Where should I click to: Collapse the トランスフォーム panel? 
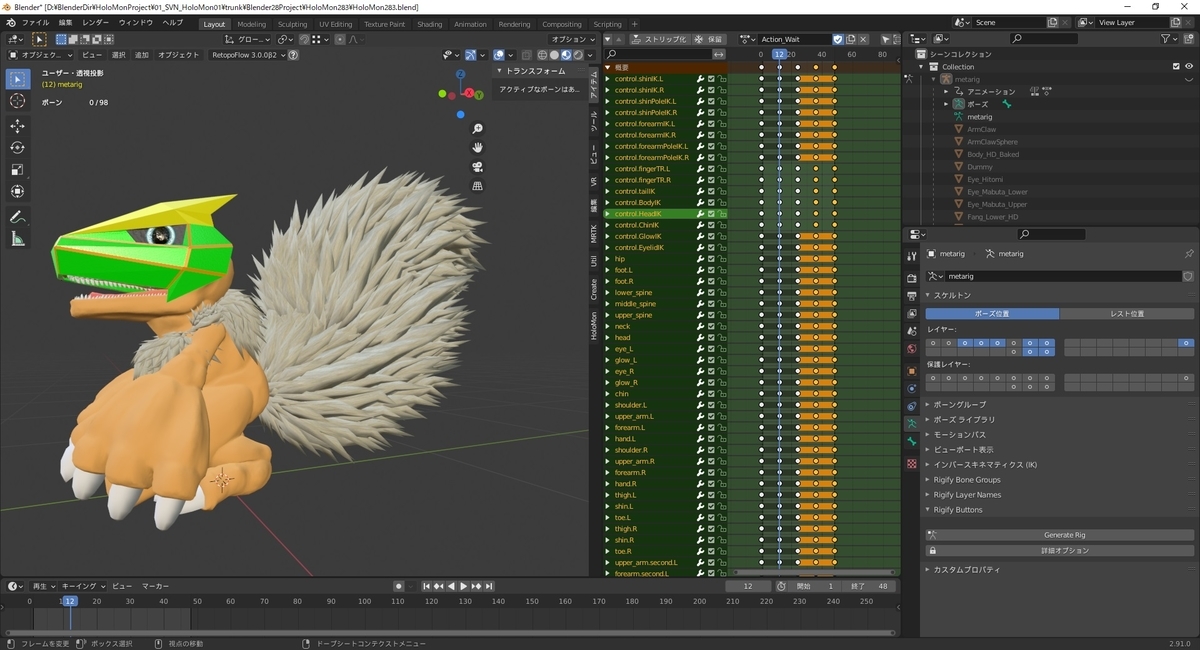coord(535,71)
